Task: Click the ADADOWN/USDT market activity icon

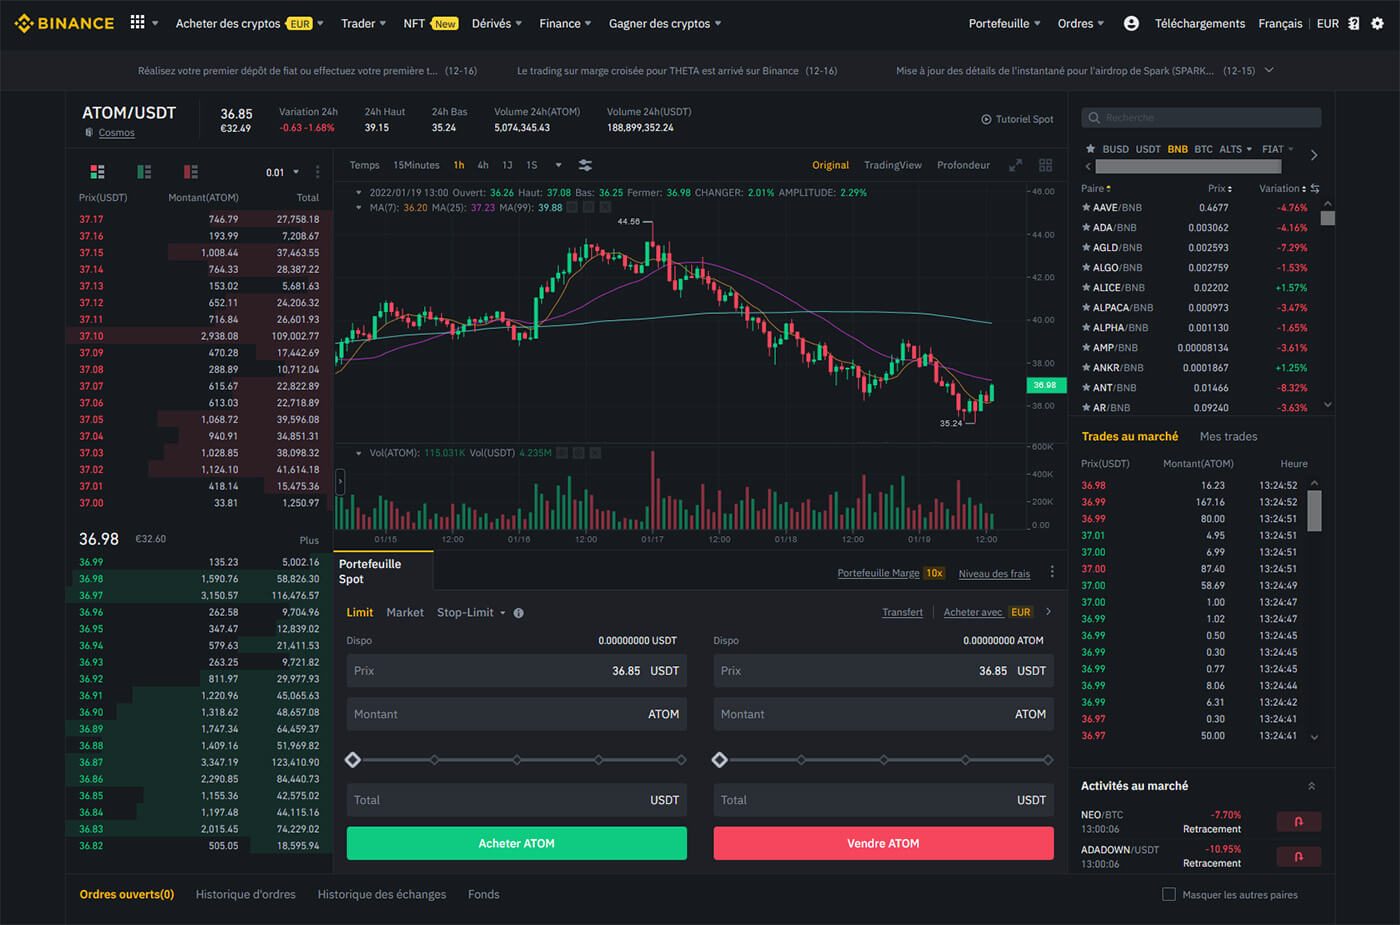Action: pyautogui.click(x=1298, y=857)
